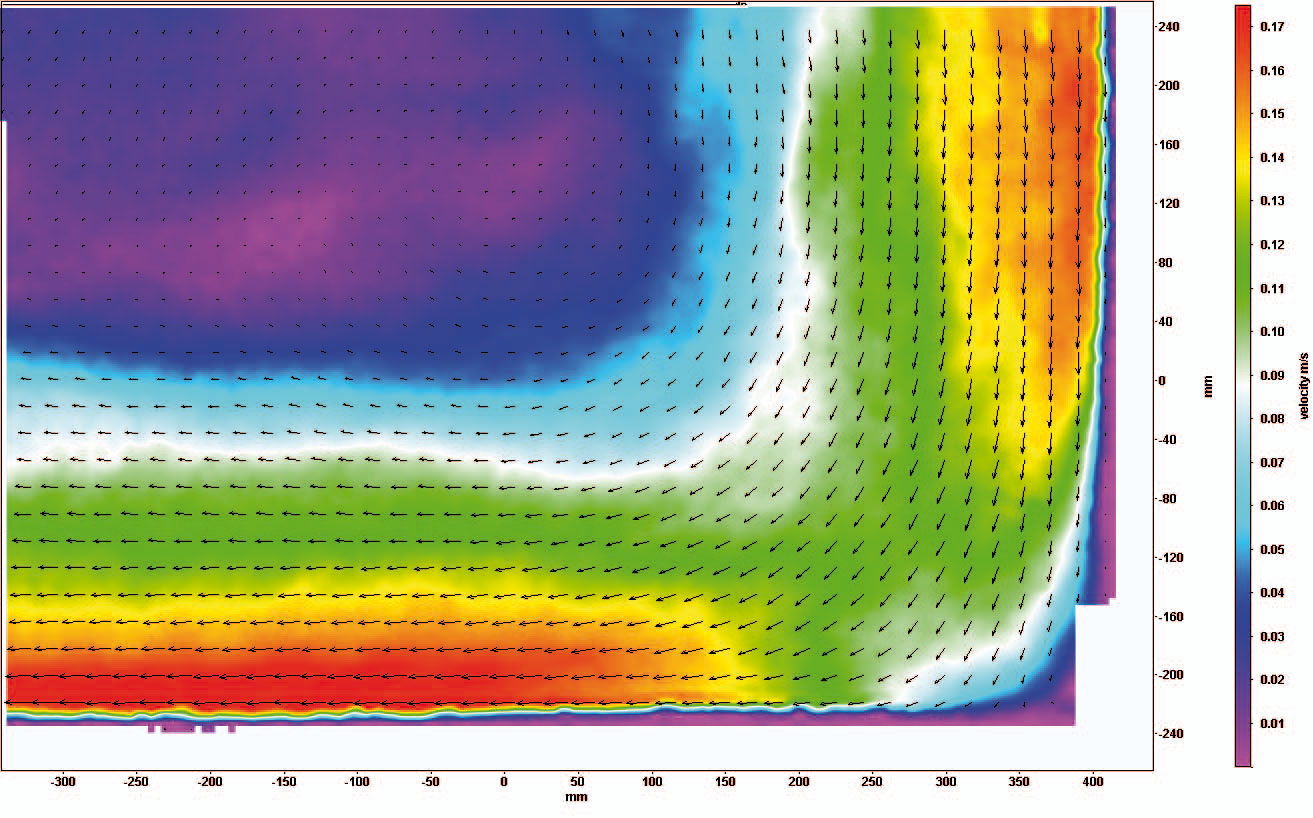Click the 0.13 colorbar value
The image size is (1313, 818).
(1270, 201)
